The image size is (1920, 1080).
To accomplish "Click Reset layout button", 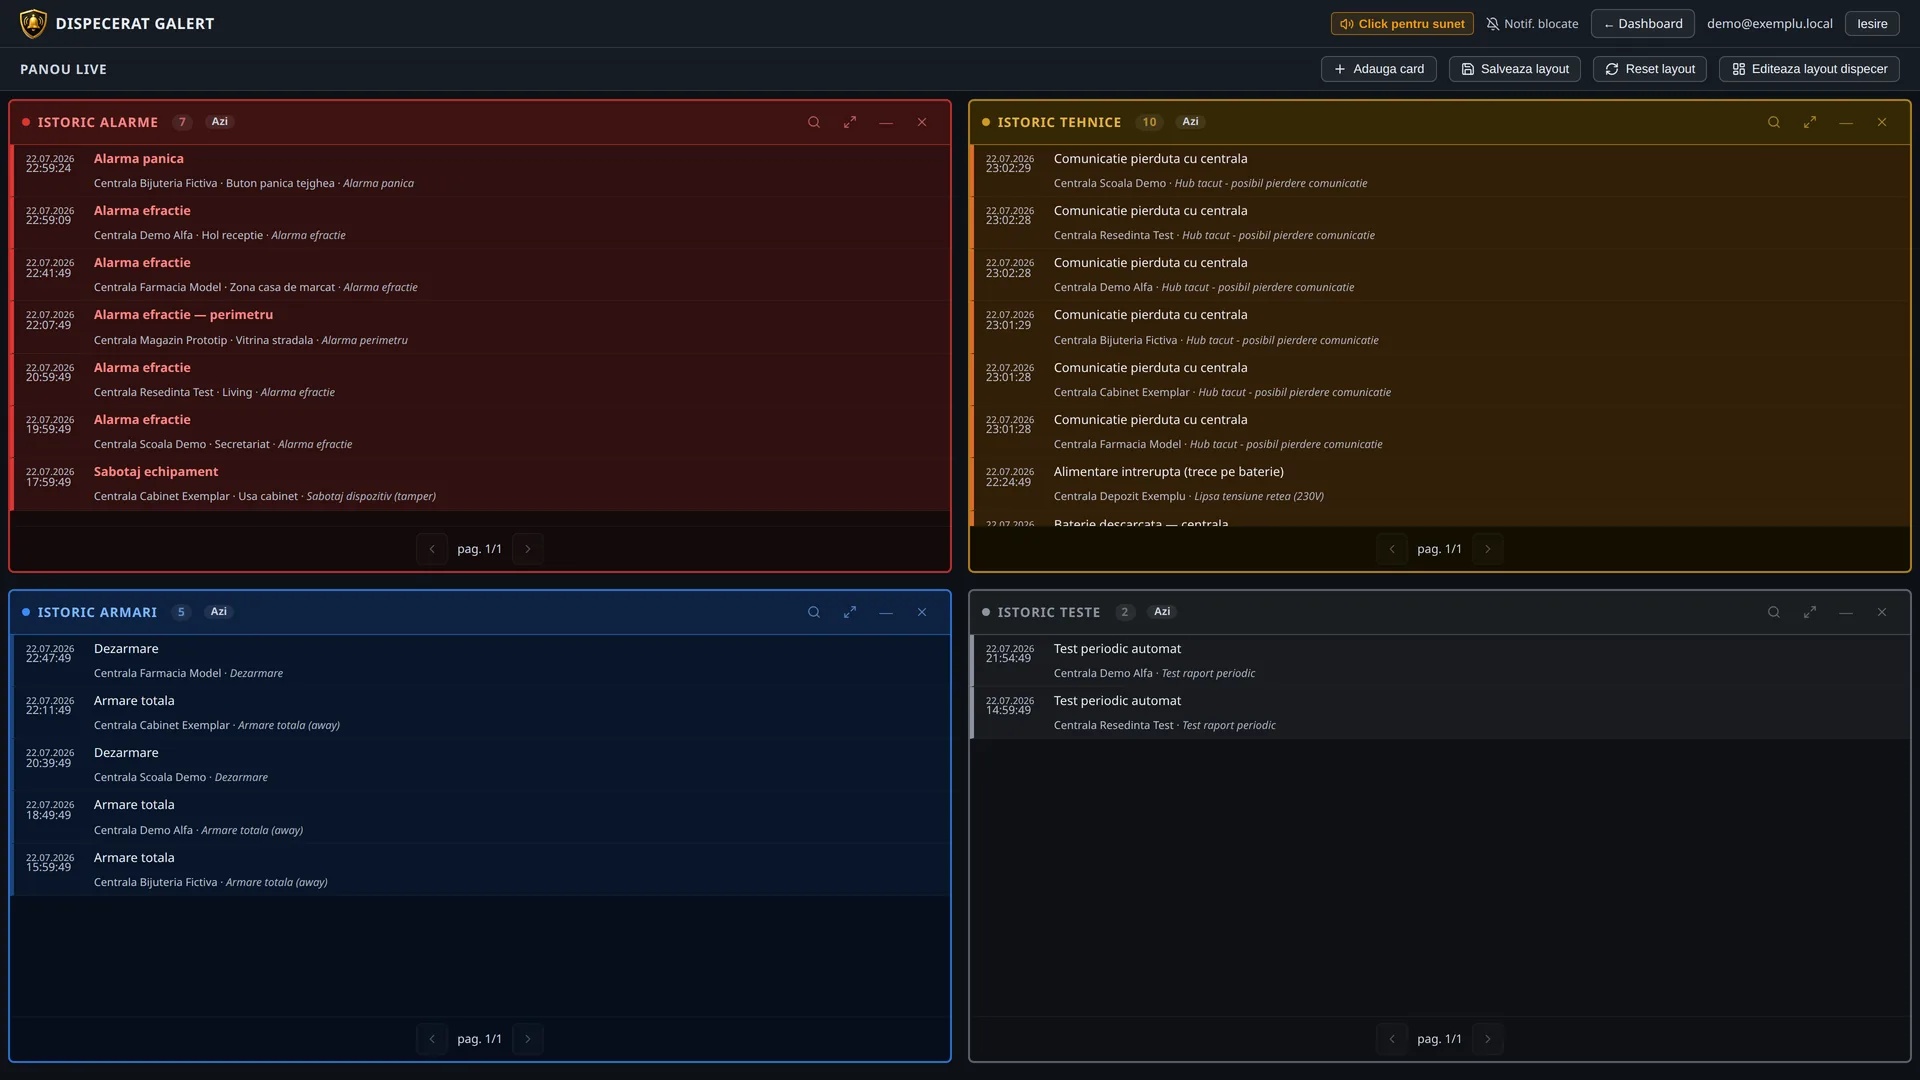I will pos(1650,69).
